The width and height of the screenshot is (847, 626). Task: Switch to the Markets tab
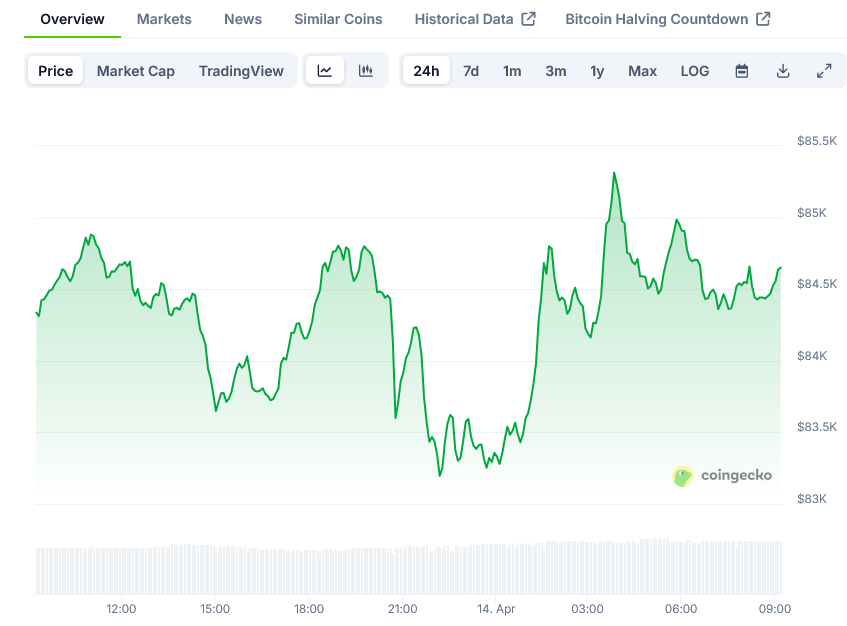(x=163, y=18)
